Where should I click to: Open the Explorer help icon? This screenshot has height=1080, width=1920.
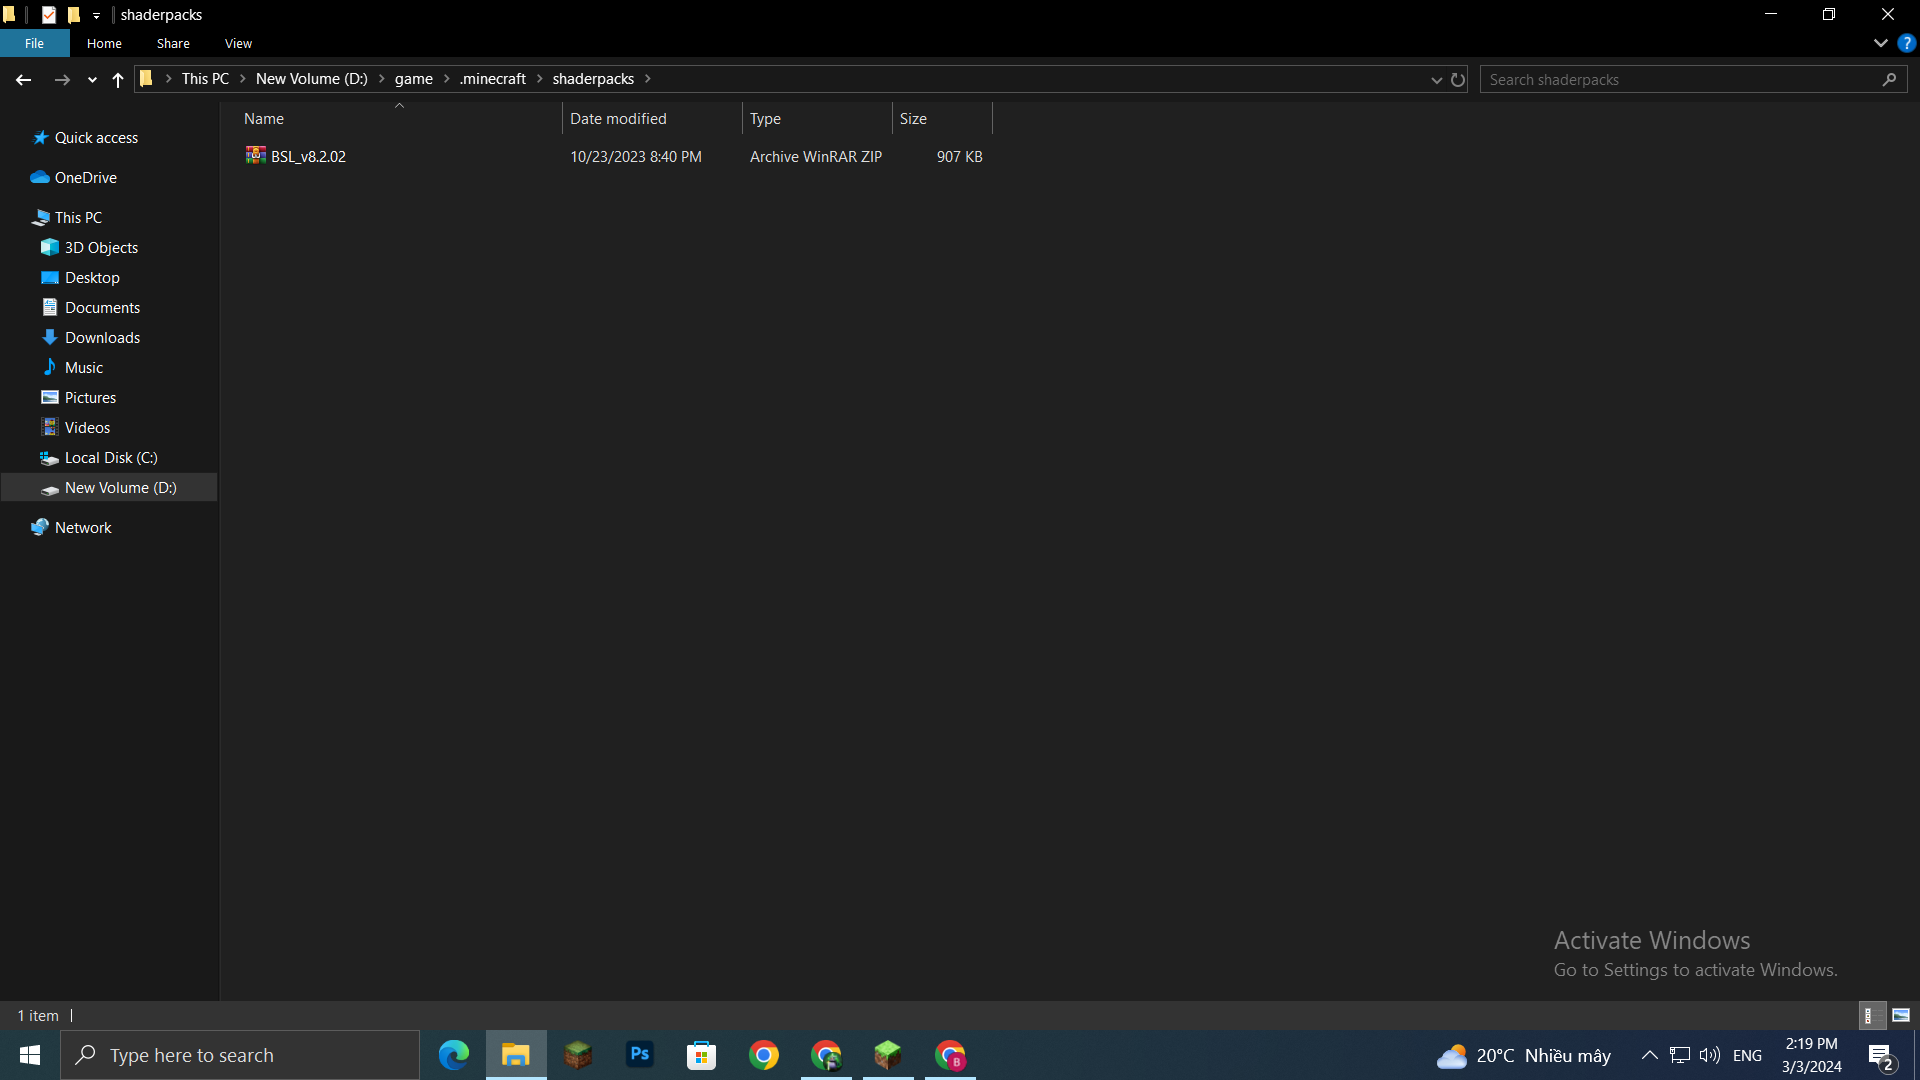pyautogui.click(x=1906, y=43)
